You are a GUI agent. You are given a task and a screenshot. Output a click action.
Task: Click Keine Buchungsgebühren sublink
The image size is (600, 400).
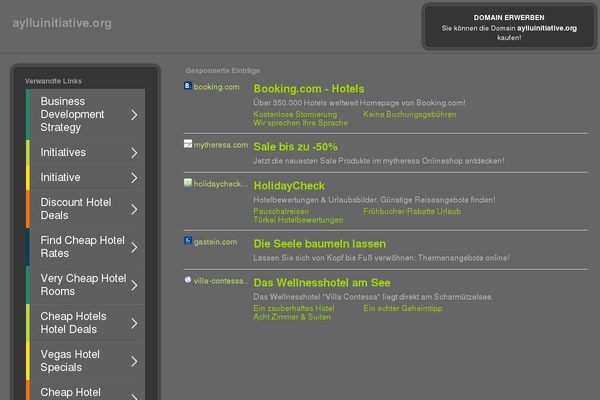coord(409,114)
